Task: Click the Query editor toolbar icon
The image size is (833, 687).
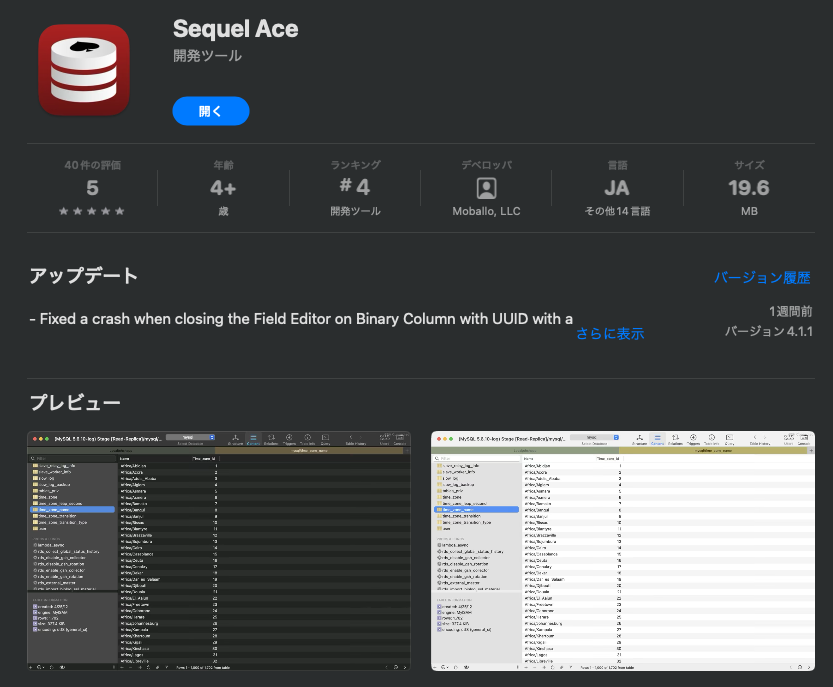Action: 325,437
